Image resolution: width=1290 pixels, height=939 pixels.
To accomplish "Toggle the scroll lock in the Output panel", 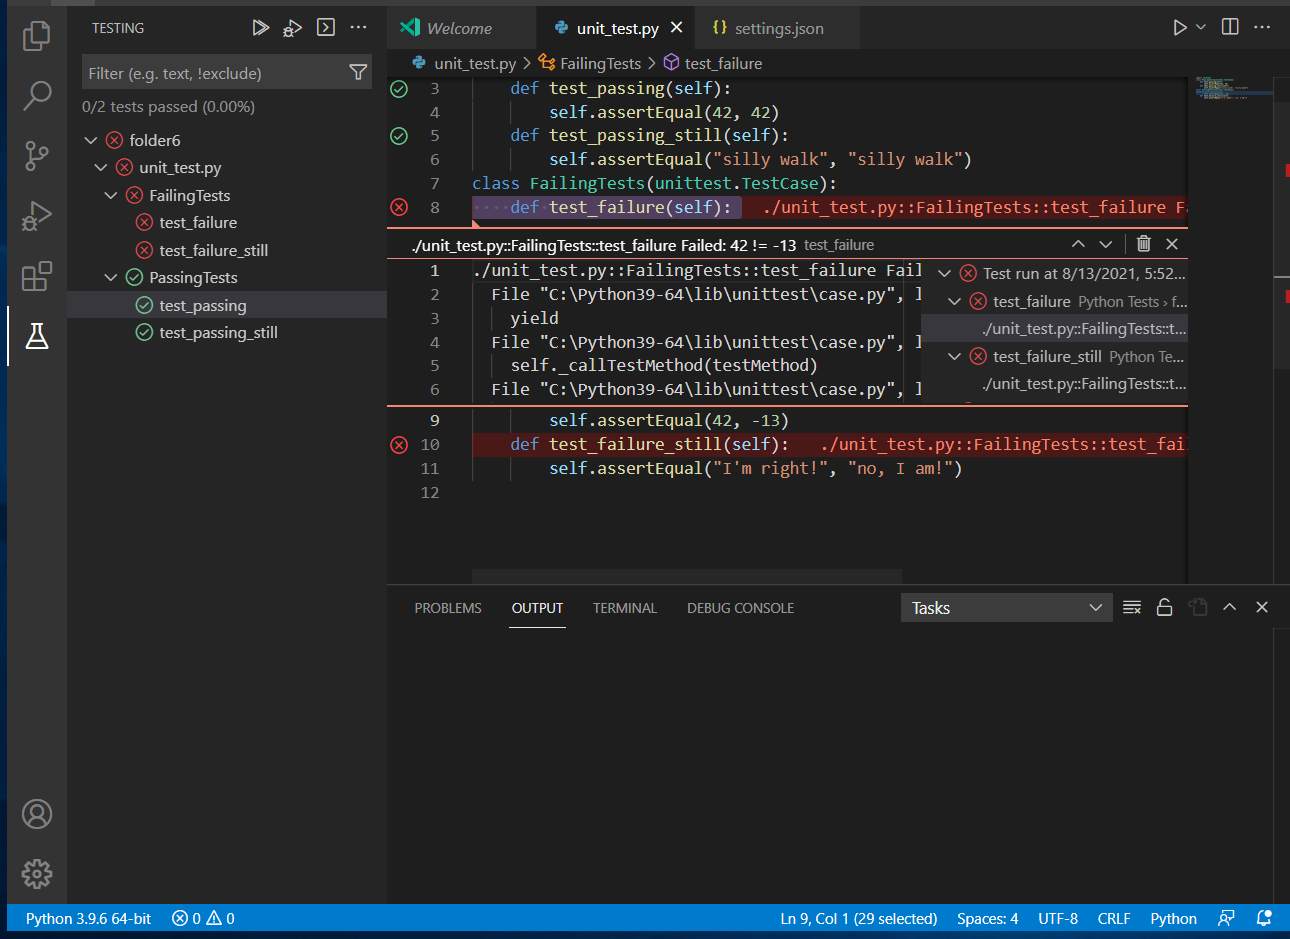I will coord(1164,607).
